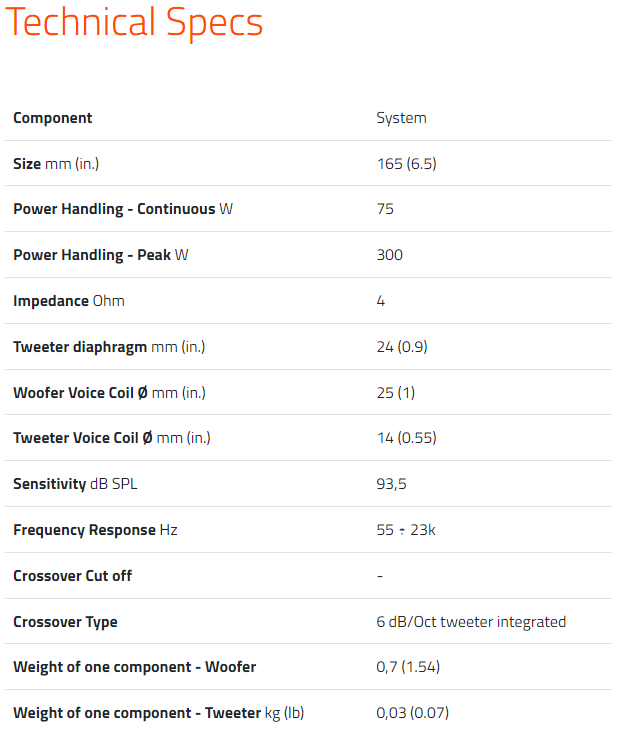Click the Sensitivity dB SPL label
Image resolution: width=623 pixels, height=738 pixels.
(x=74, y=484)
